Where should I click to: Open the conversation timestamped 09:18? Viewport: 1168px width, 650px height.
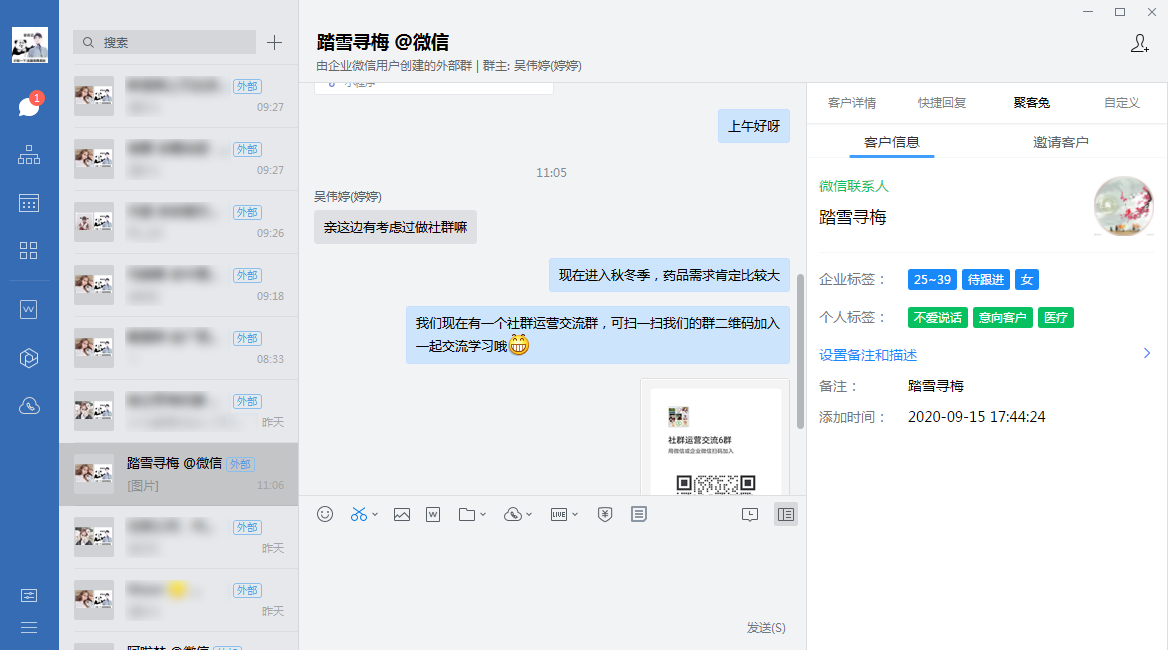179,285
